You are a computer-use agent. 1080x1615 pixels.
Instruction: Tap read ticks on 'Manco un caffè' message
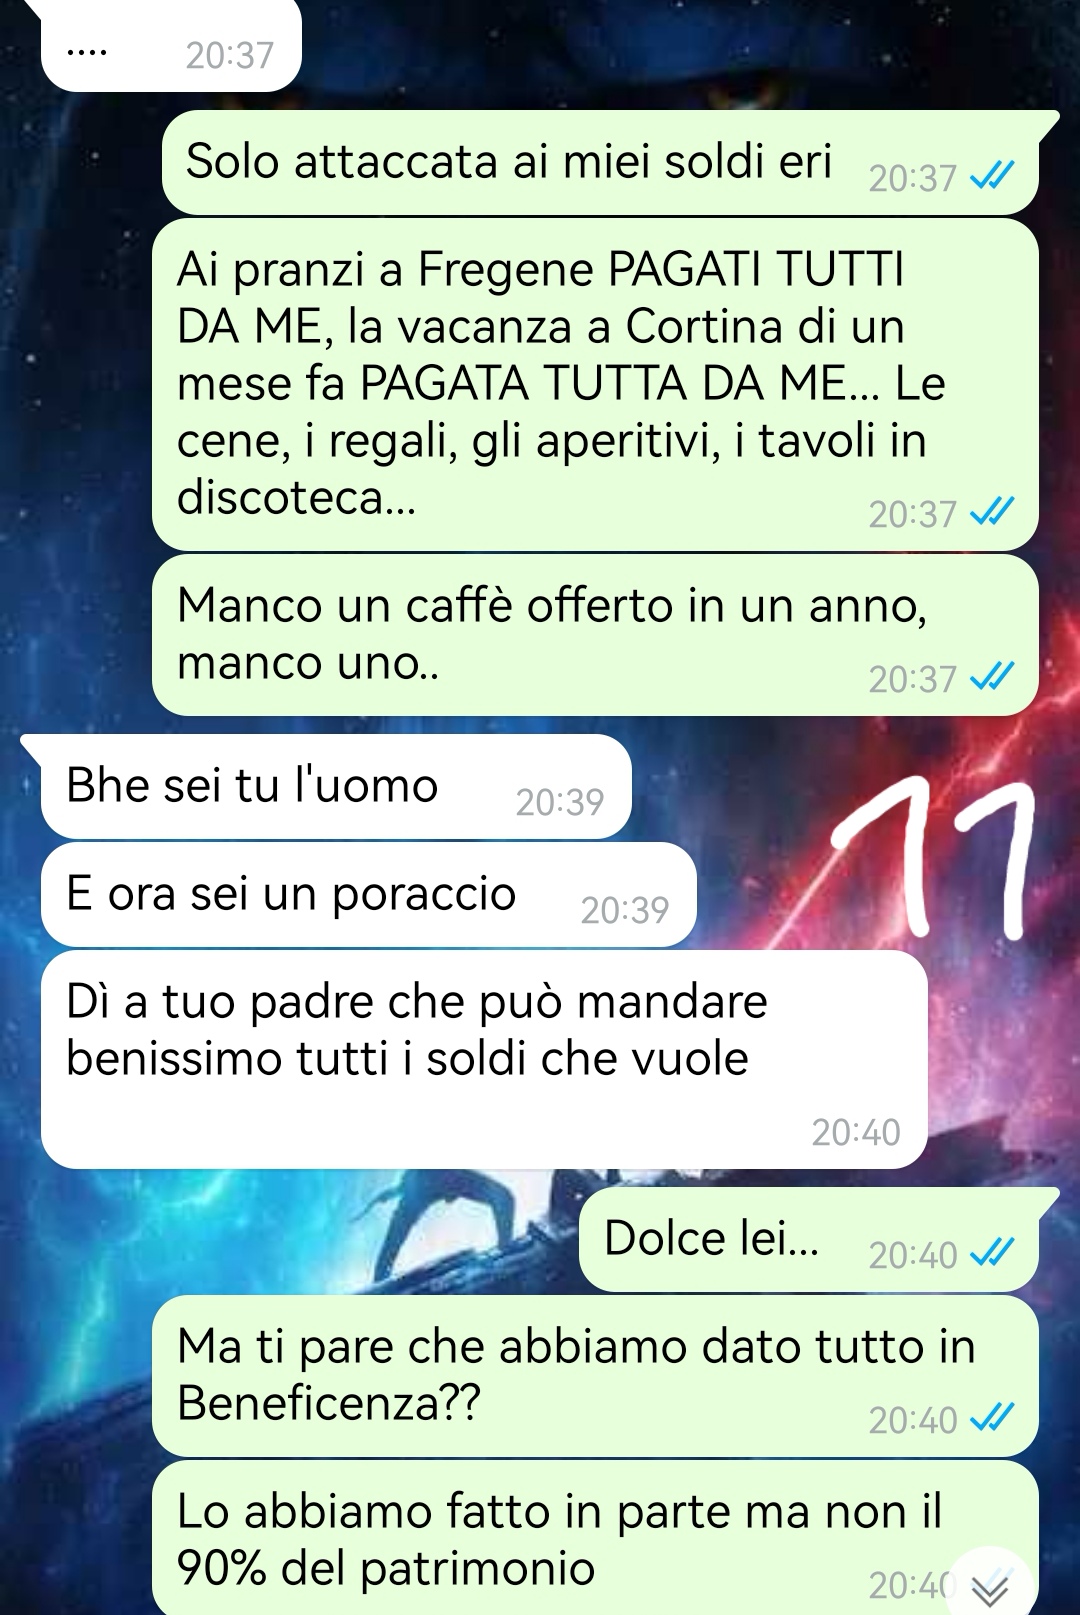pyautogui.click(x=992, y=677)
